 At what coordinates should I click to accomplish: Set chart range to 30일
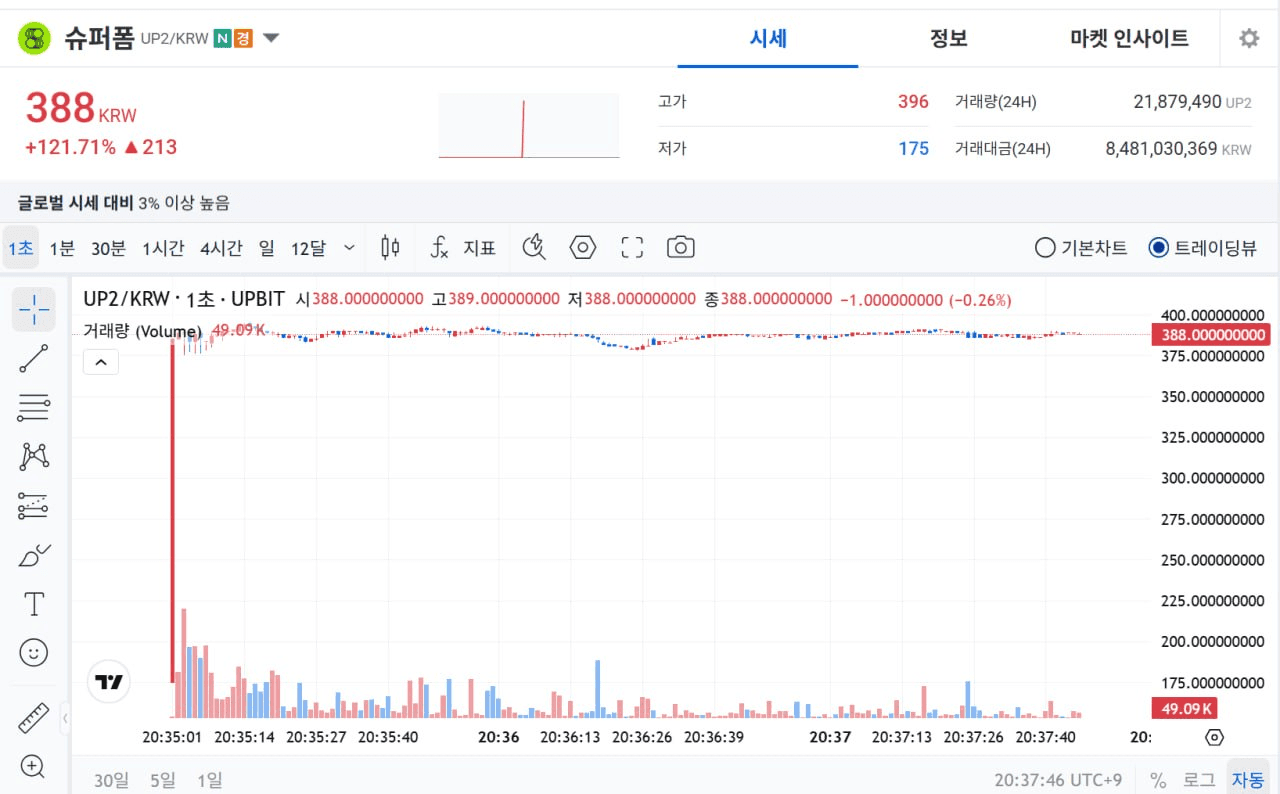pyautogui.click(x=111, y=780)
